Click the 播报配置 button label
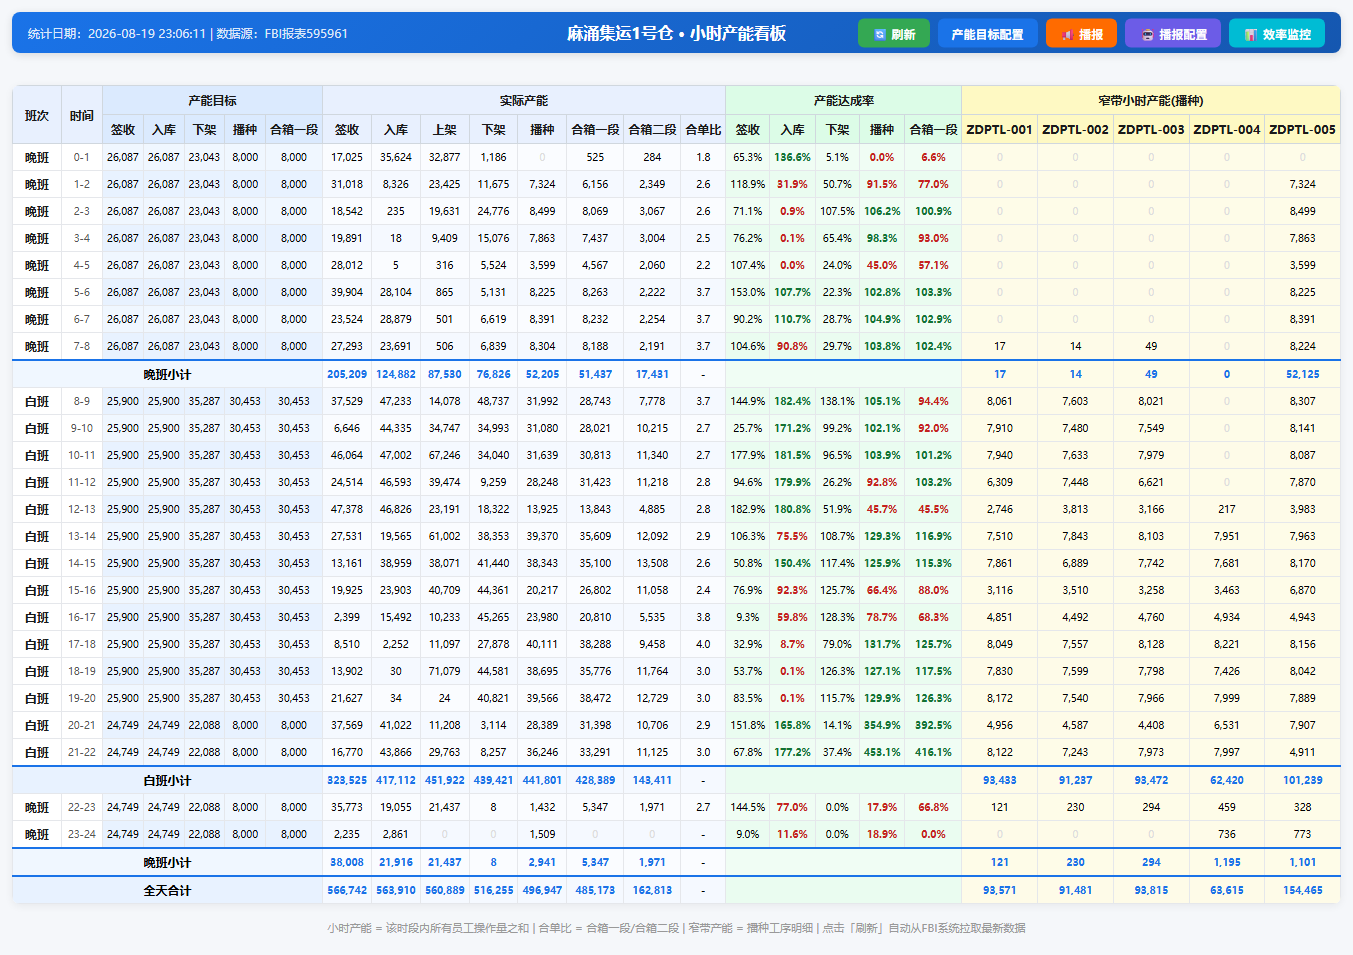The image size is (1353, 955). pos(1183,34)
